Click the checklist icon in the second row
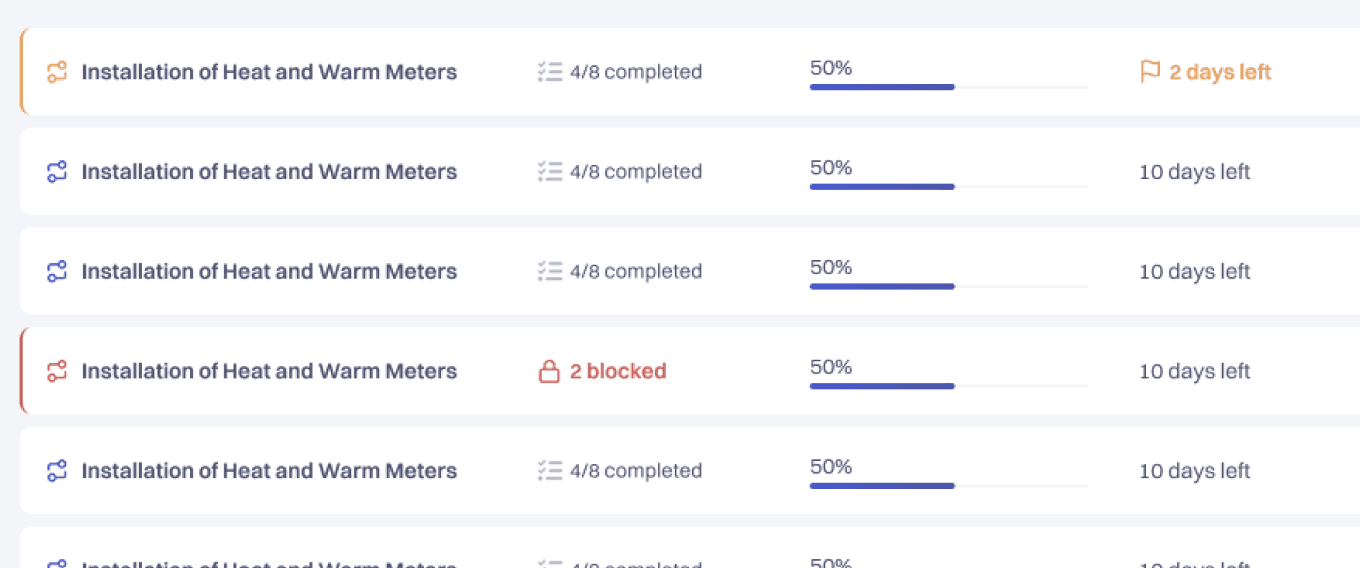 (x=549, y=172)
